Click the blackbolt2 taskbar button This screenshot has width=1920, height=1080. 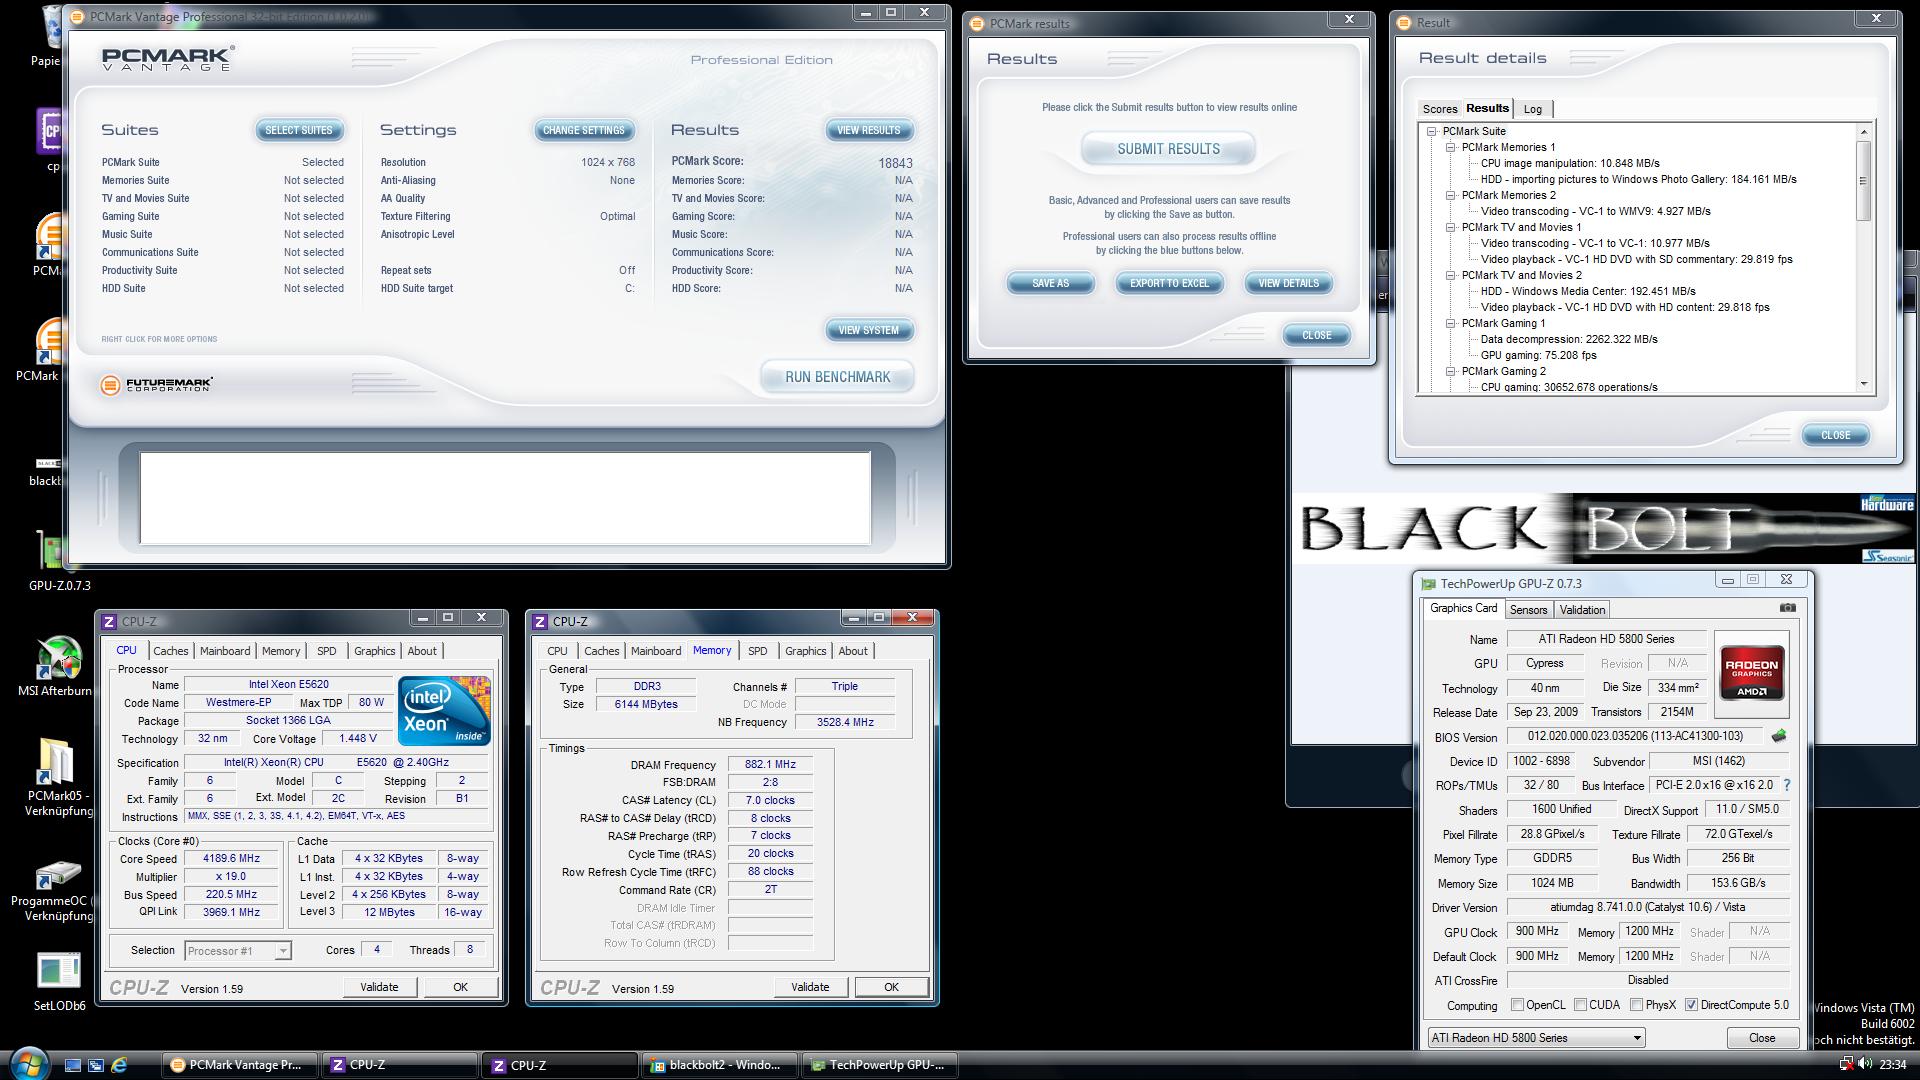click(x=718, y=1065)
